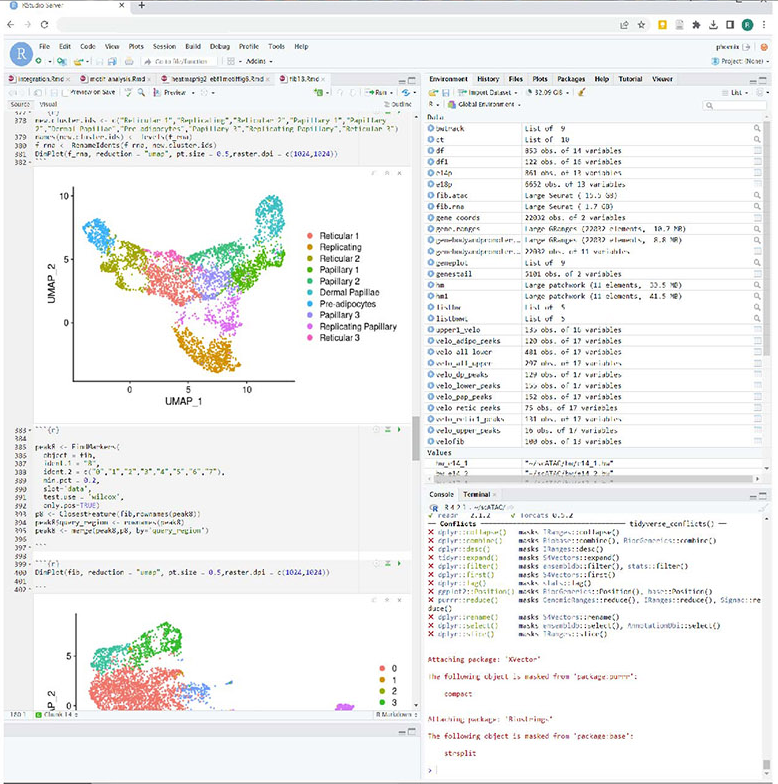Screen dimensions: 778x784
Task: Open the Plots menu in menu bar
Action: click(x=136, y=46)
